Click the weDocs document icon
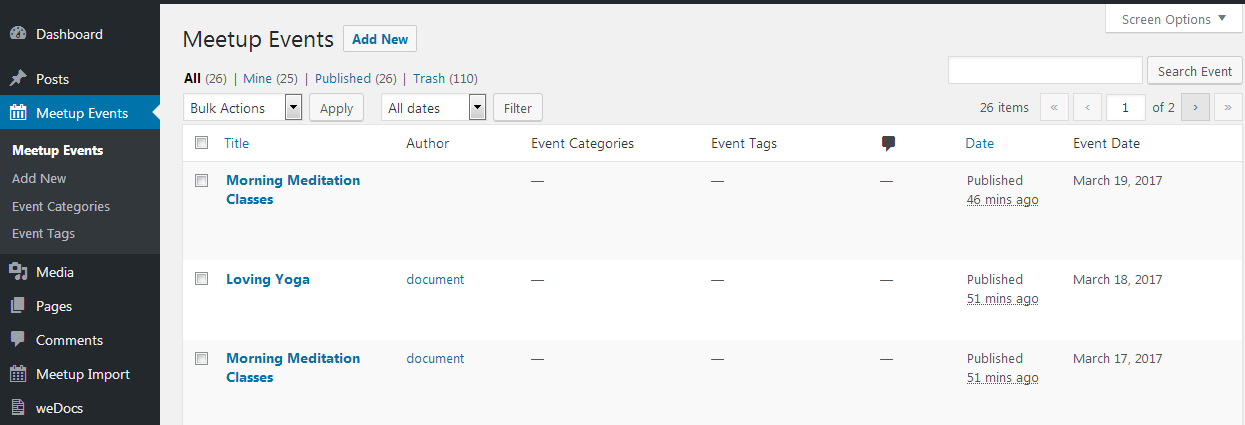 [x=18, y=408]
